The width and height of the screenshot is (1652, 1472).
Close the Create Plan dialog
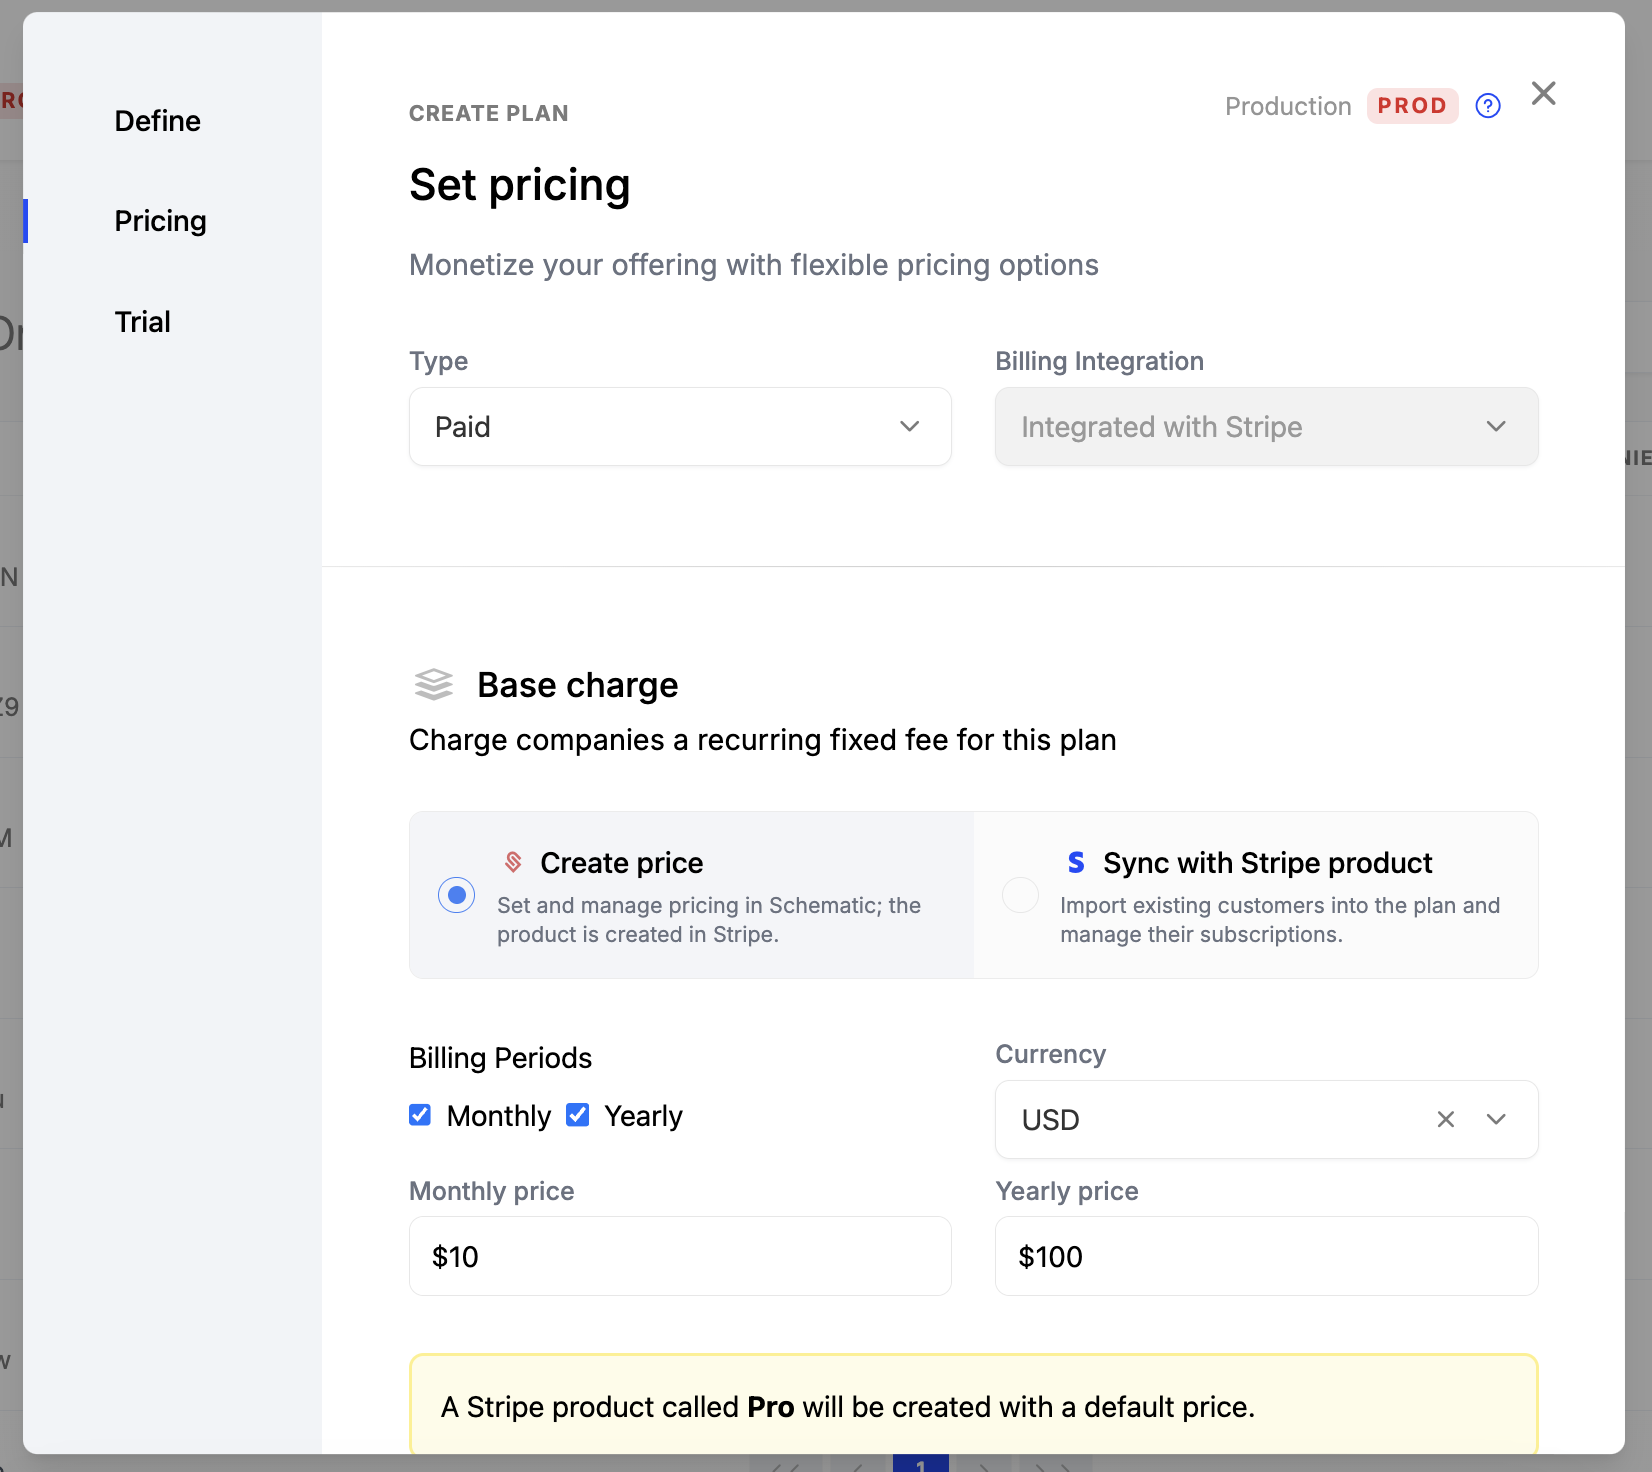(x=1543, y=94)
